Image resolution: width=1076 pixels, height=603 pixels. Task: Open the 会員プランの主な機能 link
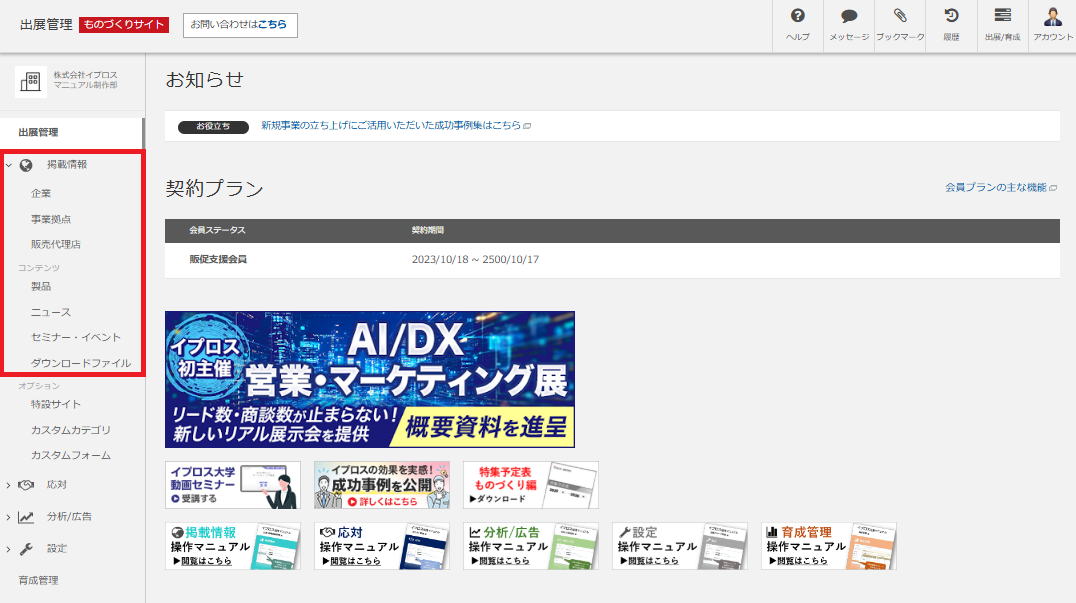1000,187
